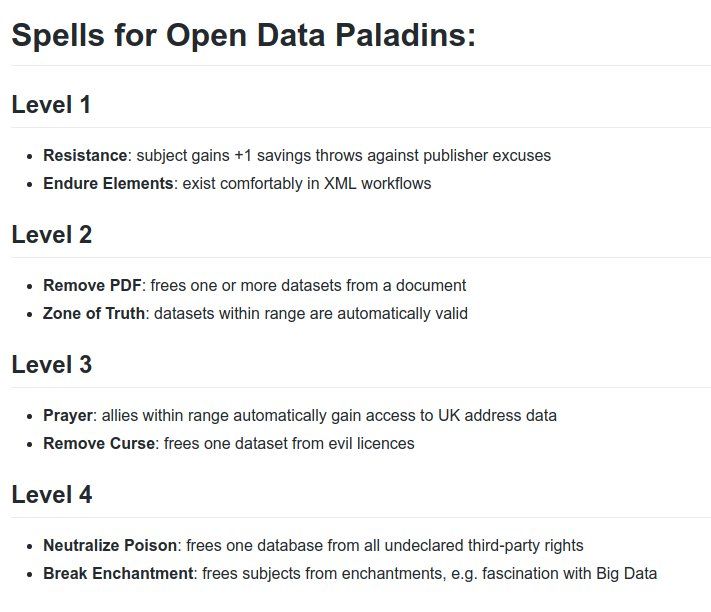This screenshot has height=612, width=711.
Task: Select the Level 1 heading
Action: (51, 105)
